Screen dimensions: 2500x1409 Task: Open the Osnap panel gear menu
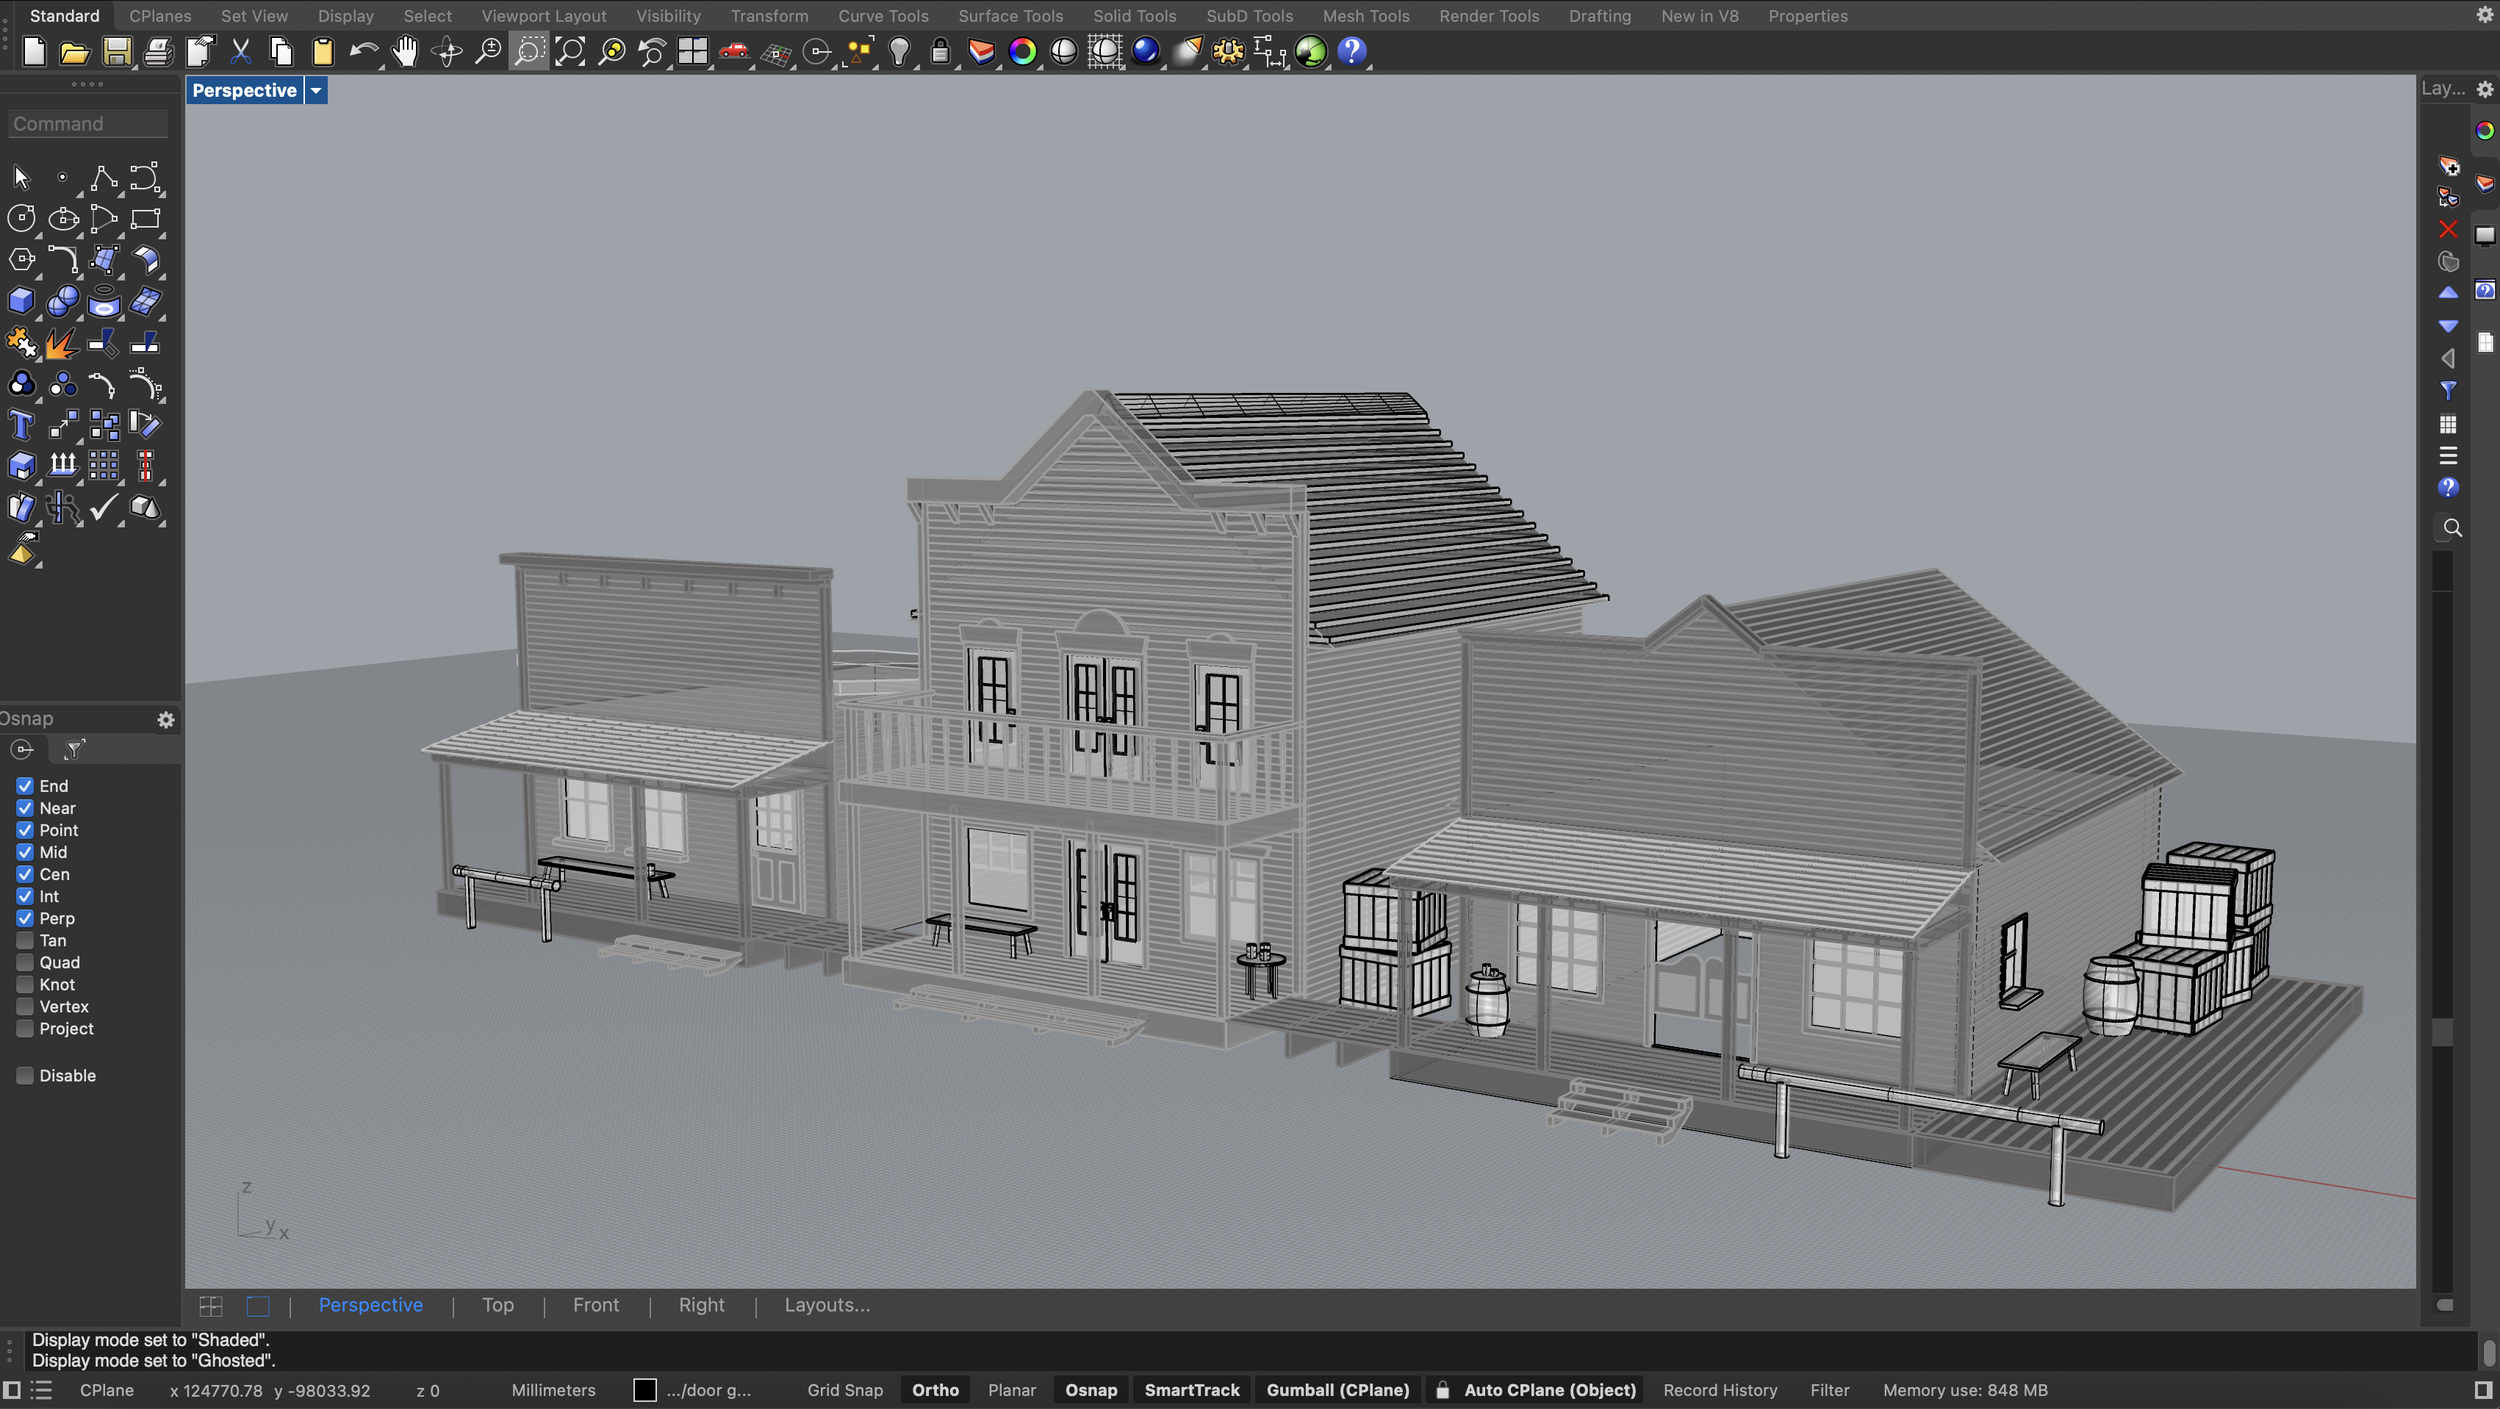pyautogui.click(x=166, y=719)
